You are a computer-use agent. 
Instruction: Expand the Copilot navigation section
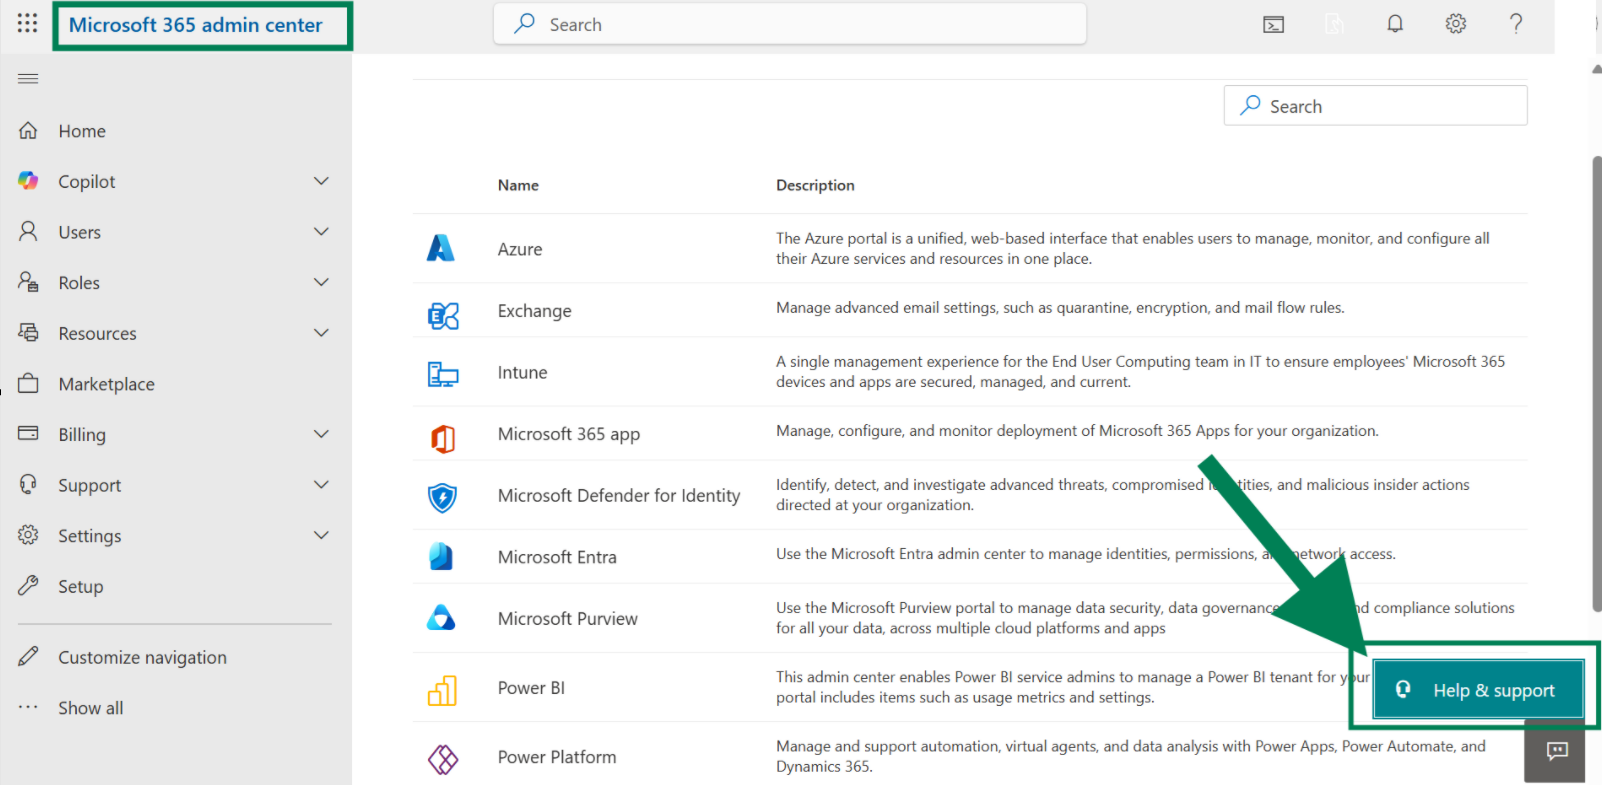coord(321,181)
